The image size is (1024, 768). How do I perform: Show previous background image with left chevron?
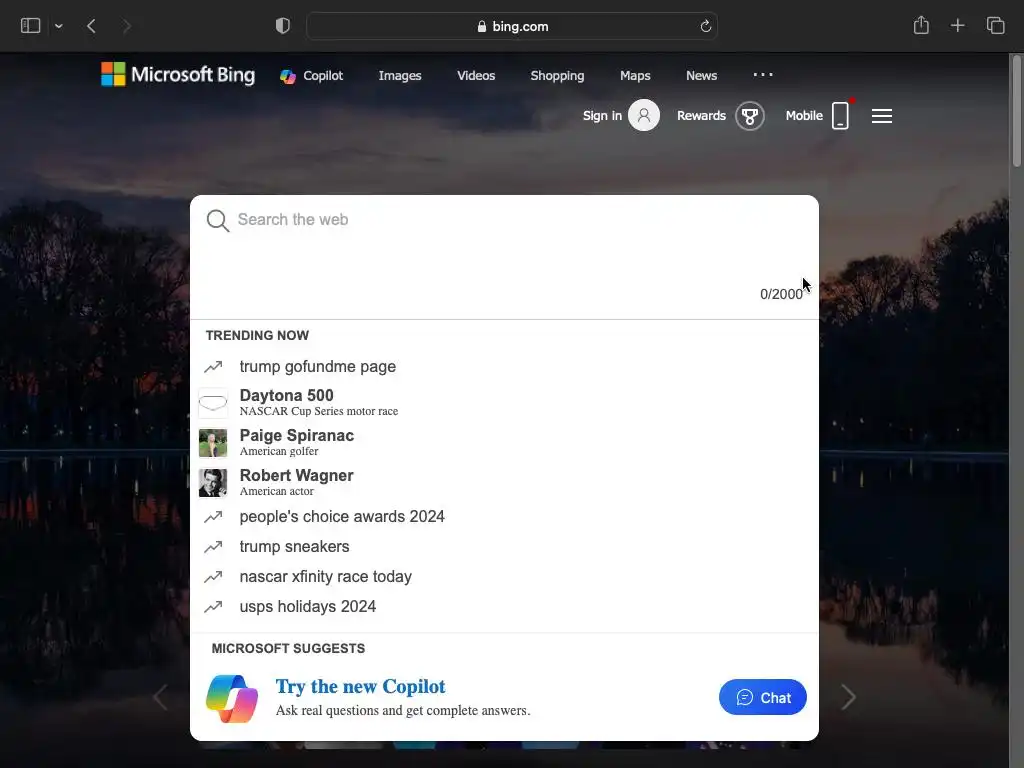coord(161,697)
